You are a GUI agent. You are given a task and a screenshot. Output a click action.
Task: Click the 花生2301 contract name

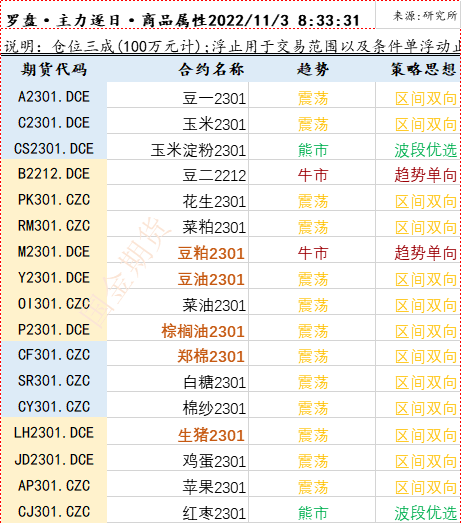point(214,202)
